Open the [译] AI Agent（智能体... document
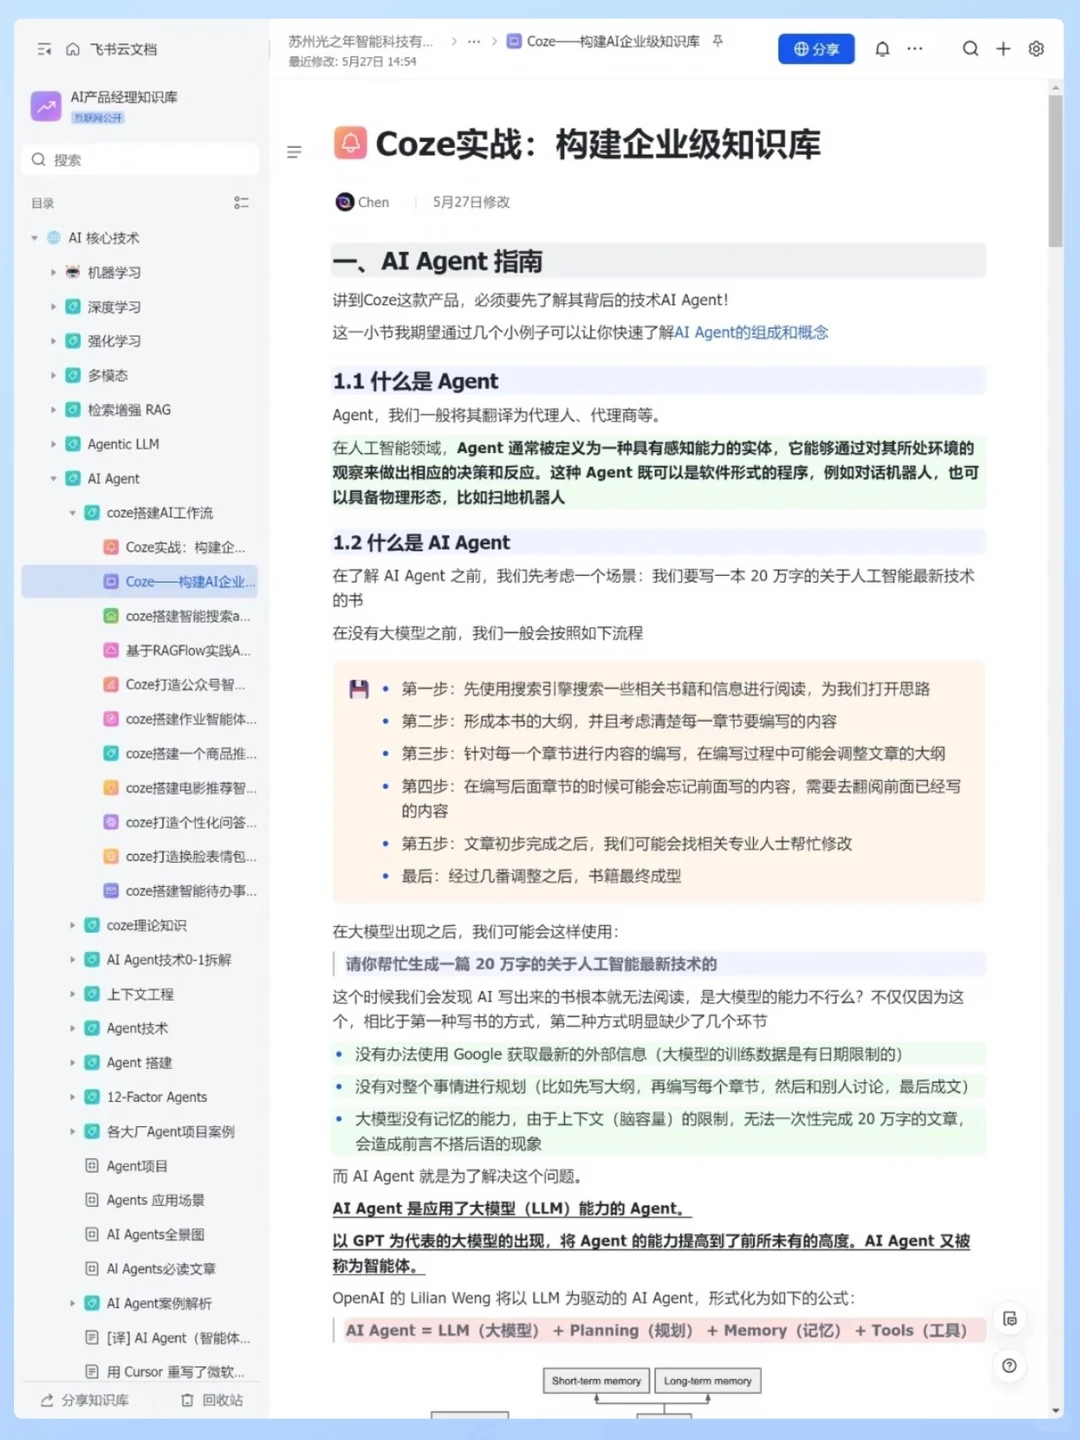The height and width of the screenshot is (1440, 1080). coord(178,1338)
